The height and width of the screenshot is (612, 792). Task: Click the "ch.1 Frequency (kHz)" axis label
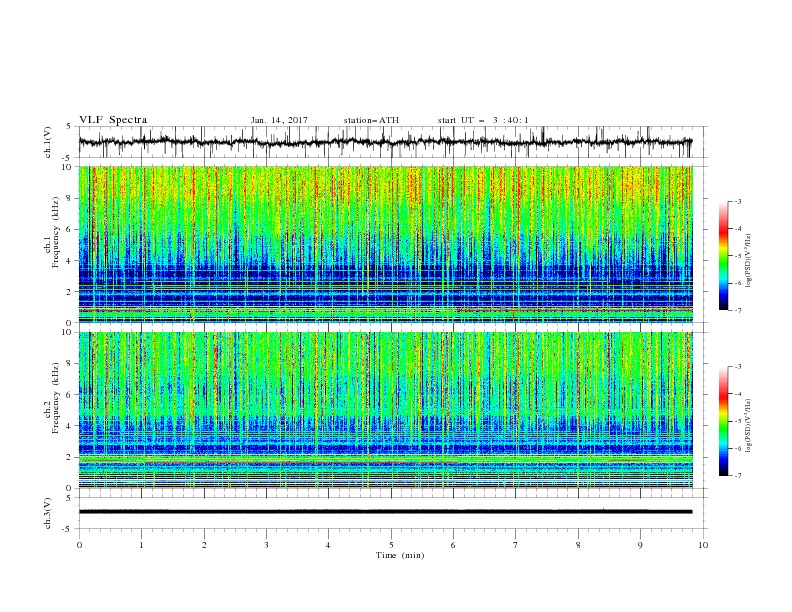coord(51,231)
